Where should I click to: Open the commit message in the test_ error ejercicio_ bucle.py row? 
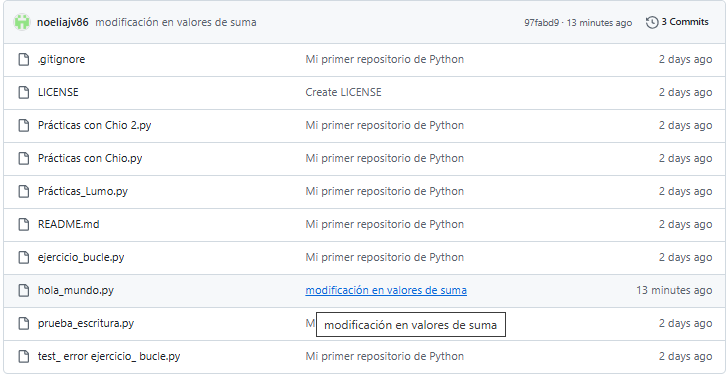click(x=384, y=356)
